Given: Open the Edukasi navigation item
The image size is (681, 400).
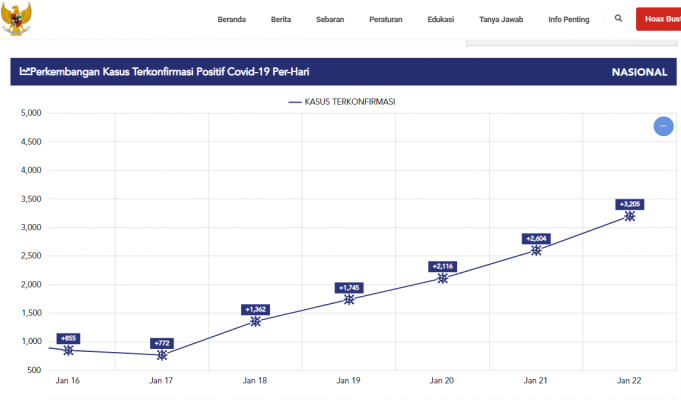Looking at the screenshot, I should [440, 19].
